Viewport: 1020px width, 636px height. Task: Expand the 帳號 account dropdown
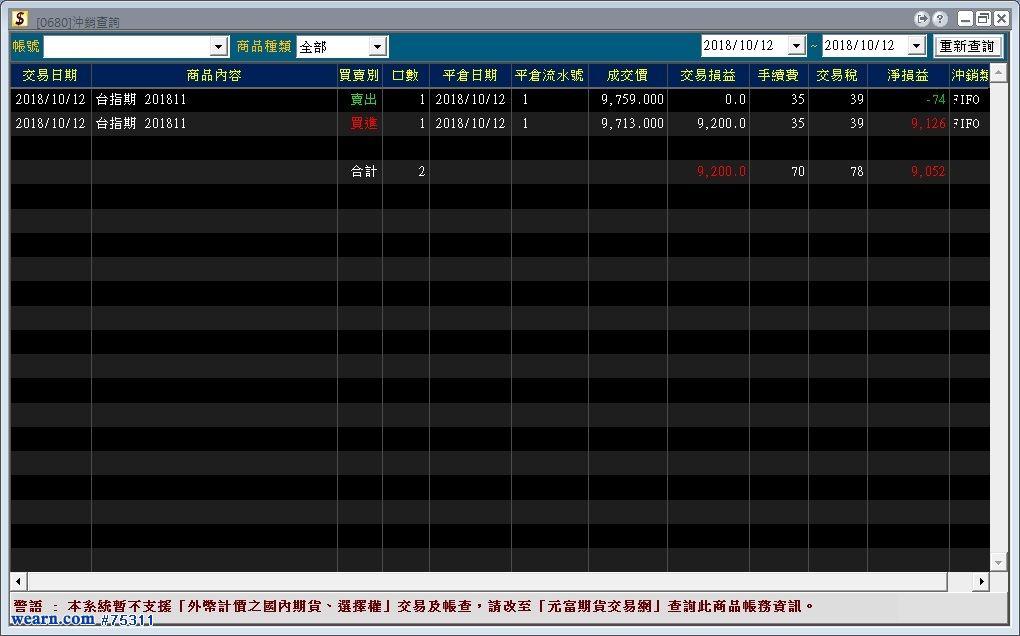[x=219, y=46]
